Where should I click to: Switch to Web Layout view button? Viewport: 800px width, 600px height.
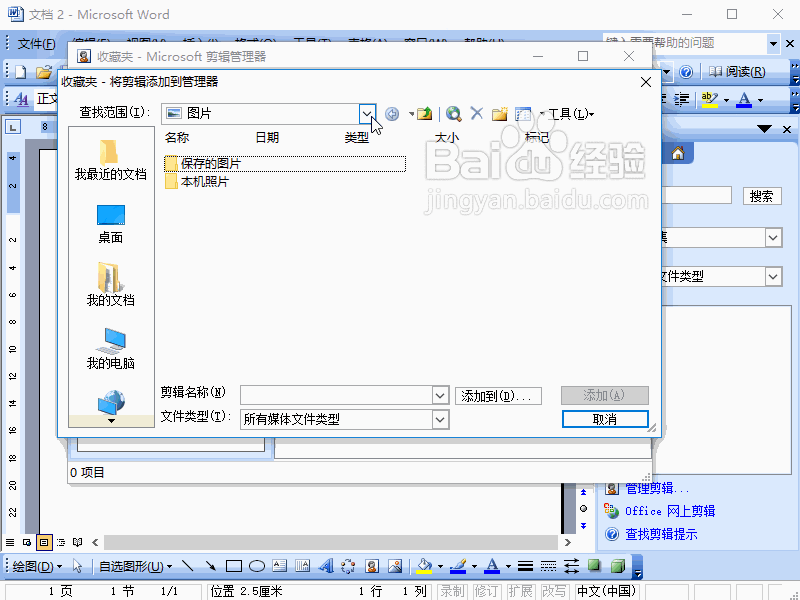[27, 542]
